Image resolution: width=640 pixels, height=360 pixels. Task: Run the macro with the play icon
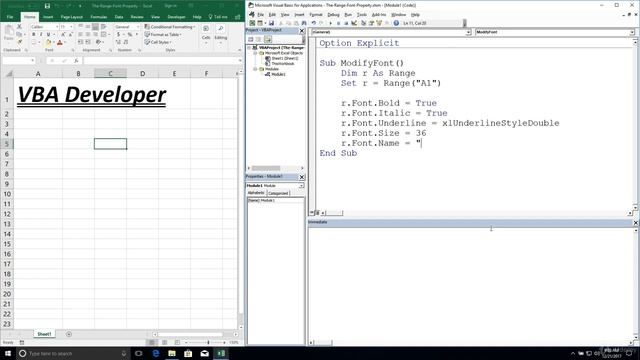330,23
